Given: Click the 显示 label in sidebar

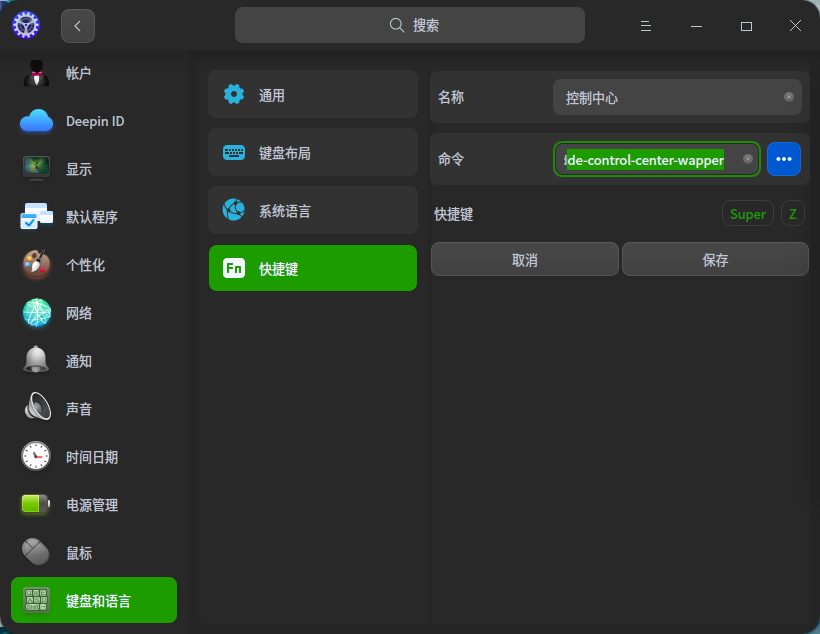Looking at the screenshot, I should tap(78, 169).
